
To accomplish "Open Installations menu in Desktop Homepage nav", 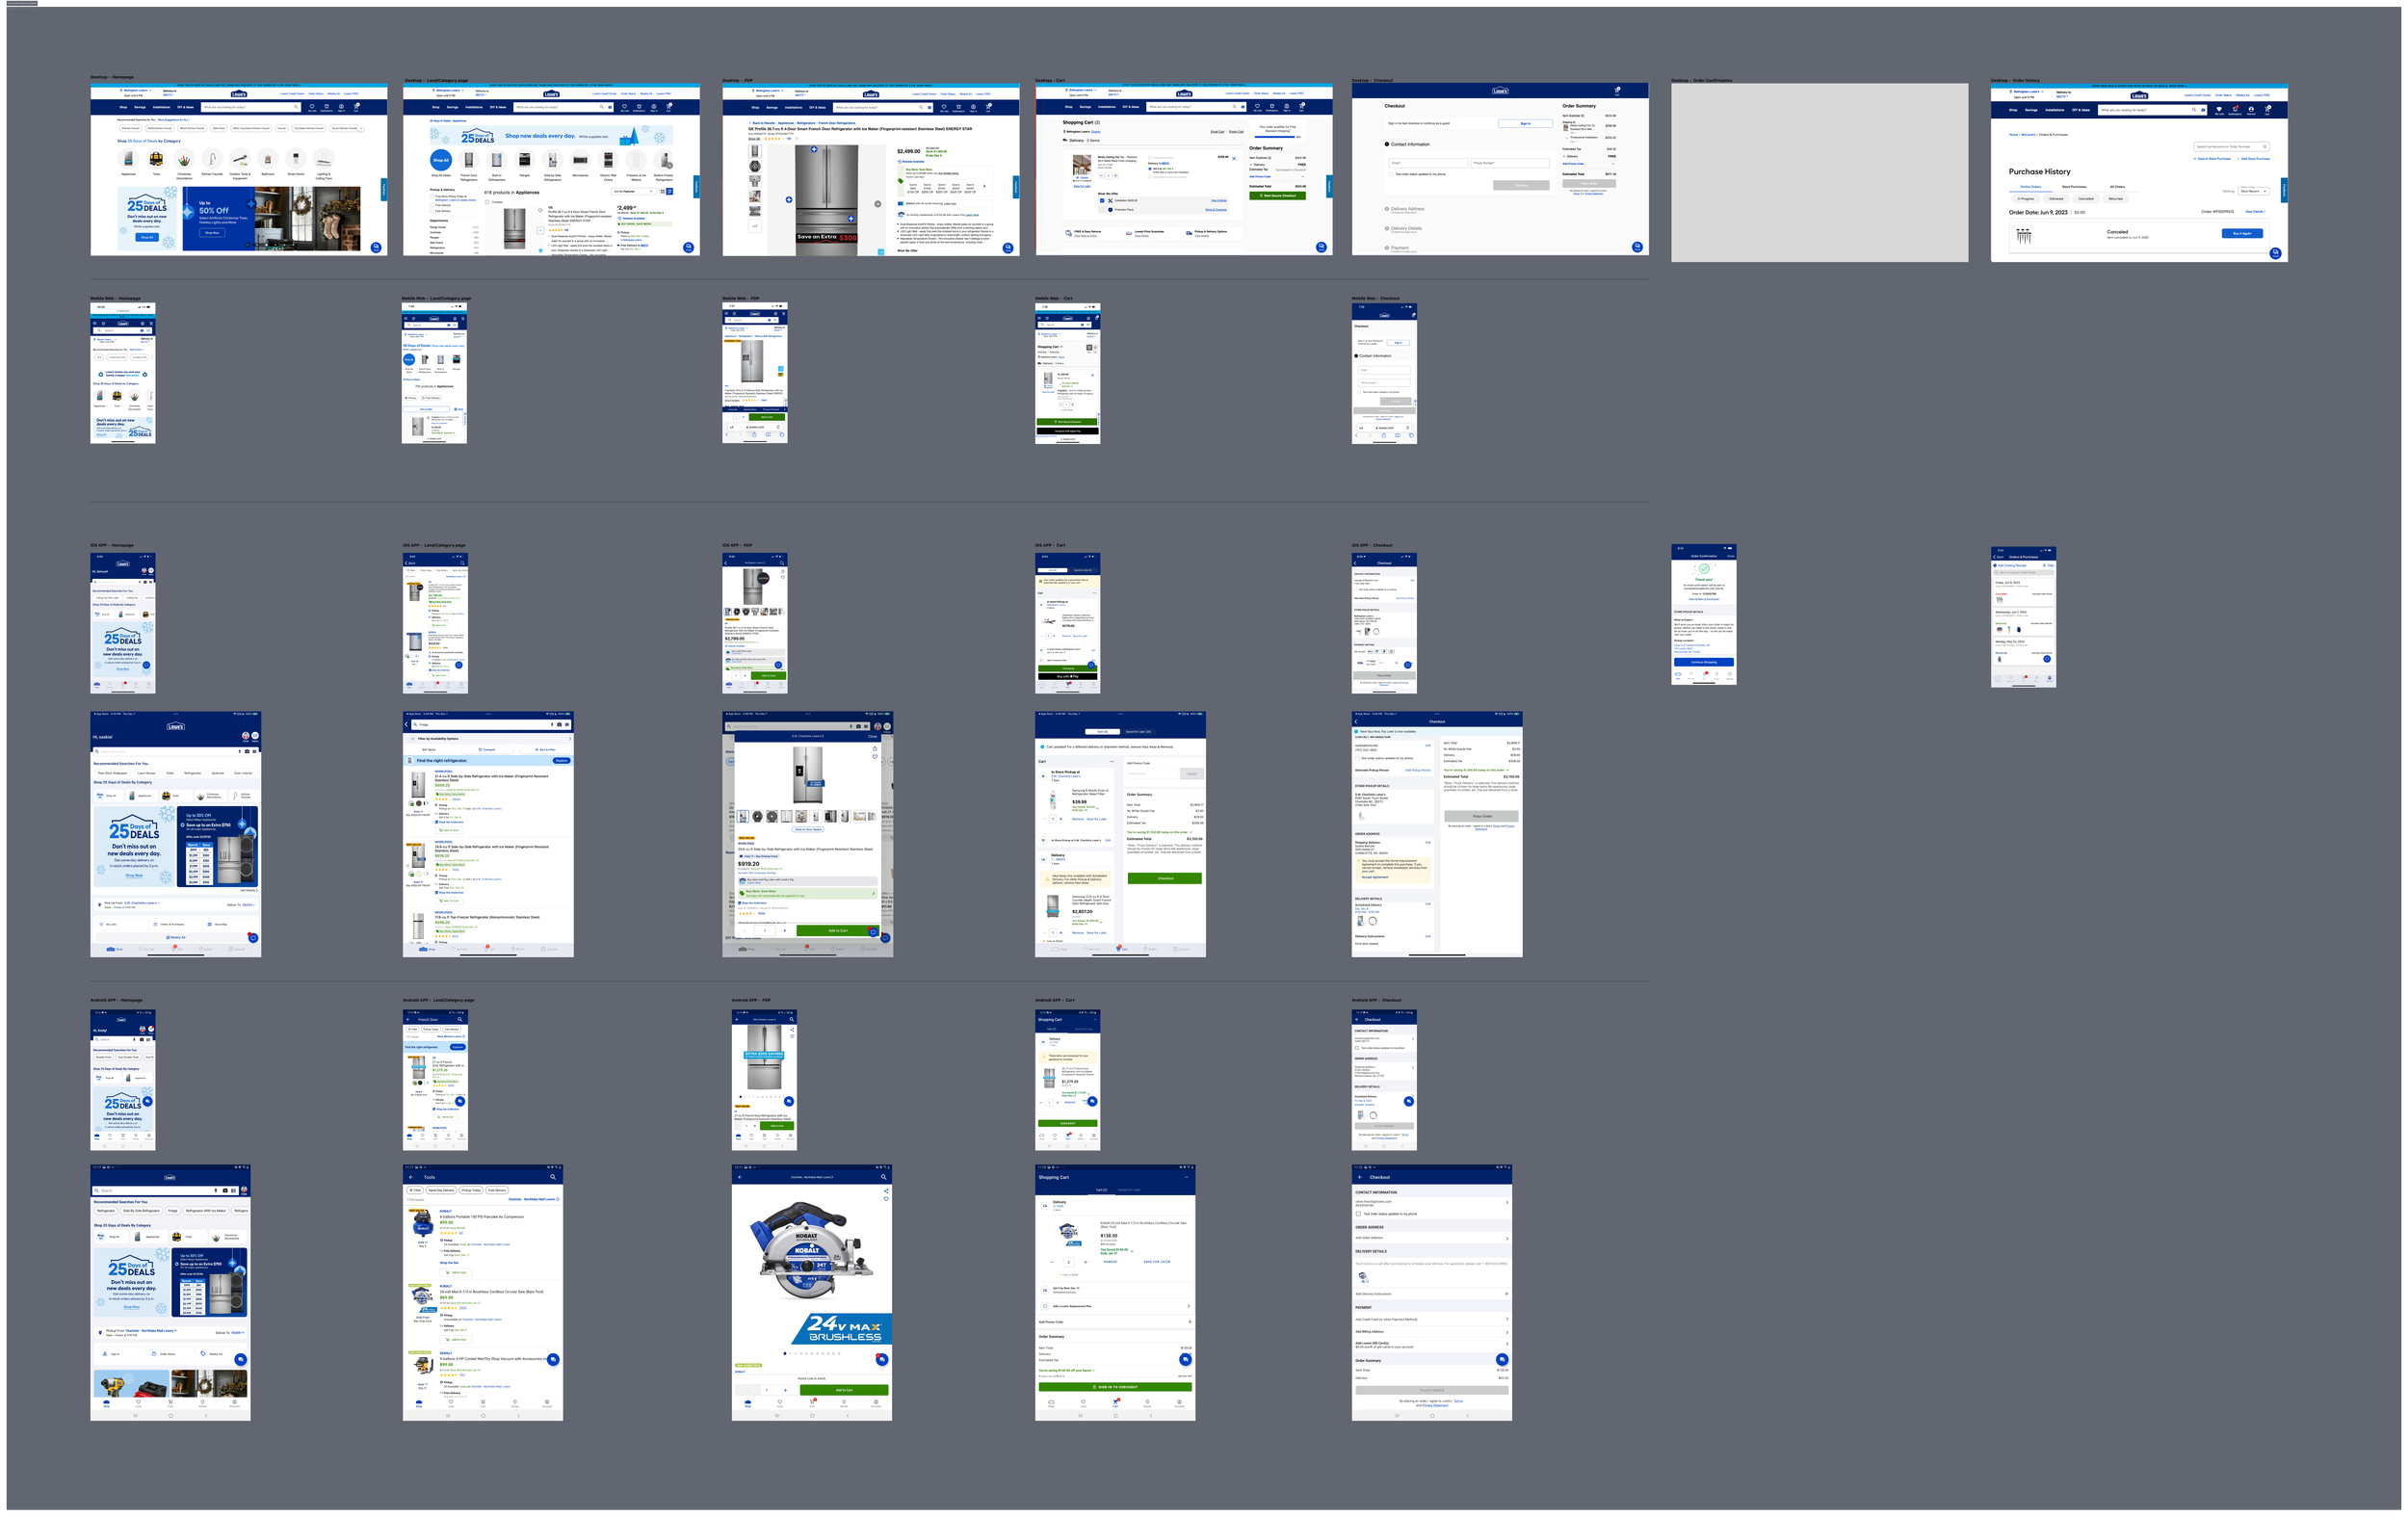I will click(x=162, y=107).
